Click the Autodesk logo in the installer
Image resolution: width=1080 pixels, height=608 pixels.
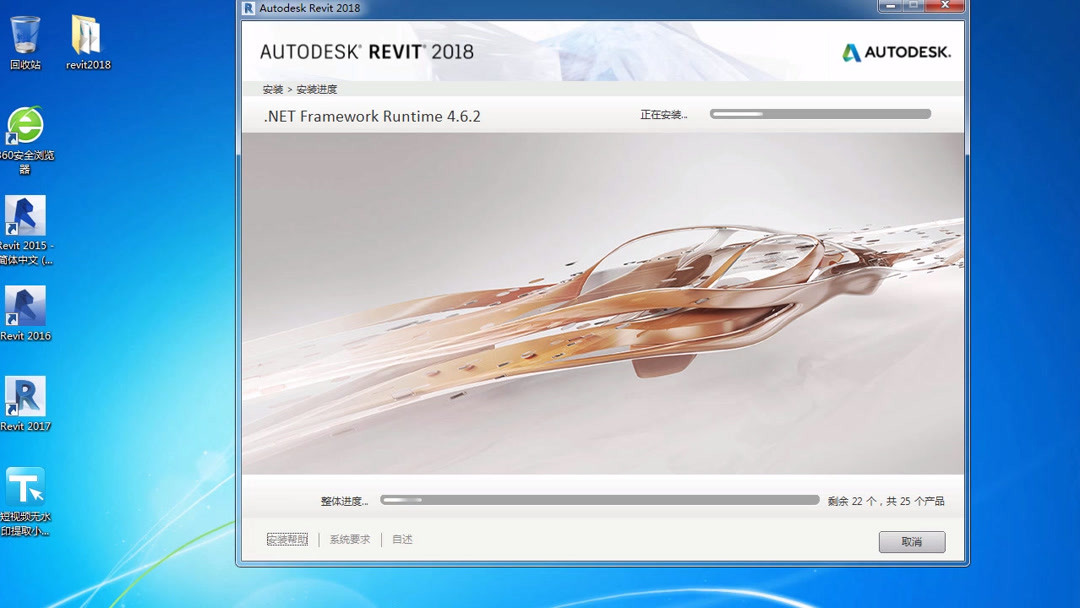pos(895,52)
